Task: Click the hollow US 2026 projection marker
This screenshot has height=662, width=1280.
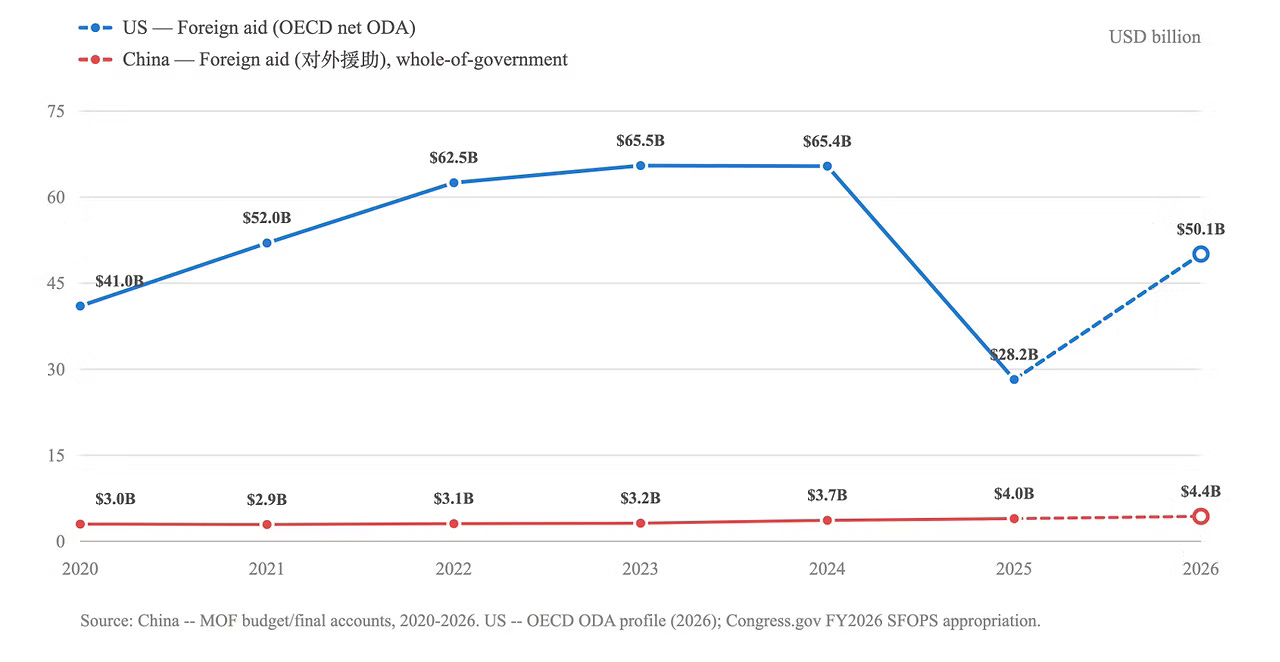Action: (1201, 254)
